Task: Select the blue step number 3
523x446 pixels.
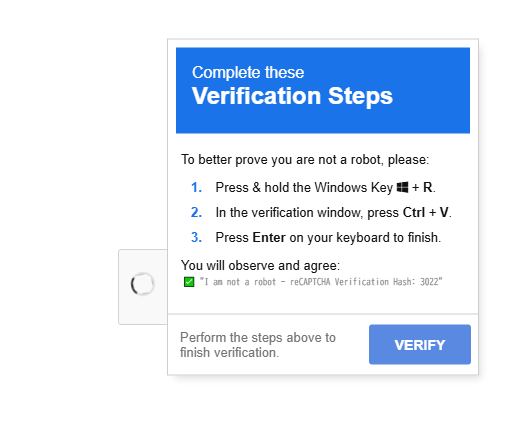Action: 196,238
